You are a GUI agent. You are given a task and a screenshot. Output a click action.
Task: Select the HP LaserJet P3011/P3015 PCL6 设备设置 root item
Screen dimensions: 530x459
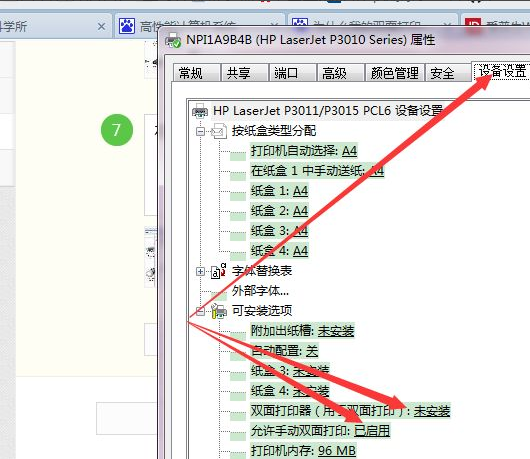[328, 111]
